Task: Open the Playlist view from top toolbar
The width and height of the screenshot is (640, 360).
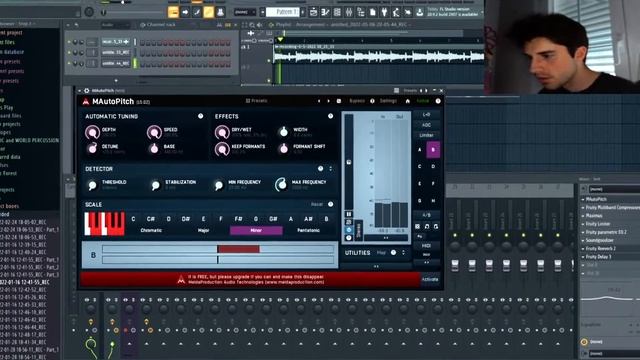Action: click(313, 12)
